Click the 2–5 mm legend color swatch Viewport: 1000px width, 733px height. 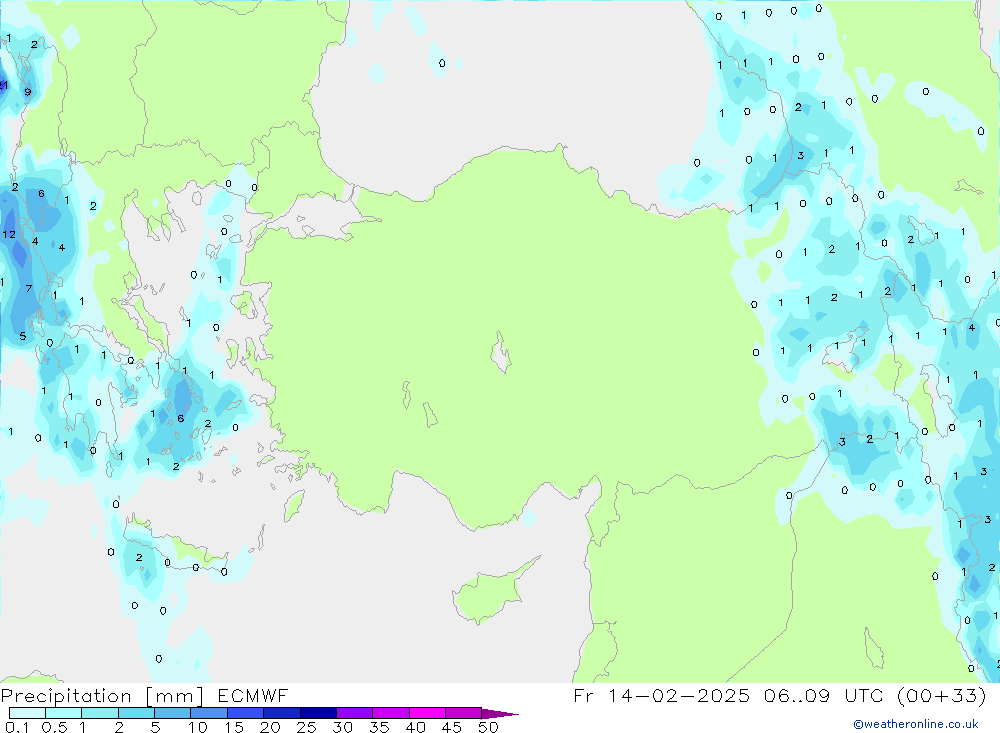click(136, 713)
